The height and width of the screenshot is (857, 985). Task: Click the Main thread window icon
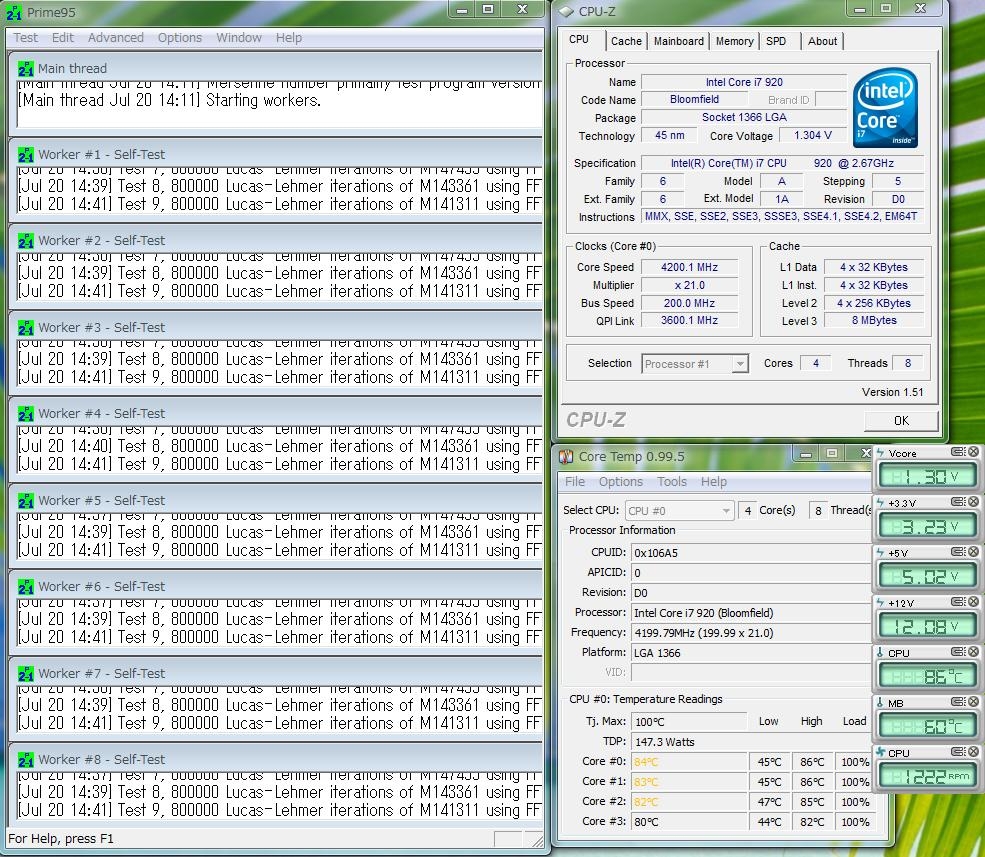click(26, 69)
